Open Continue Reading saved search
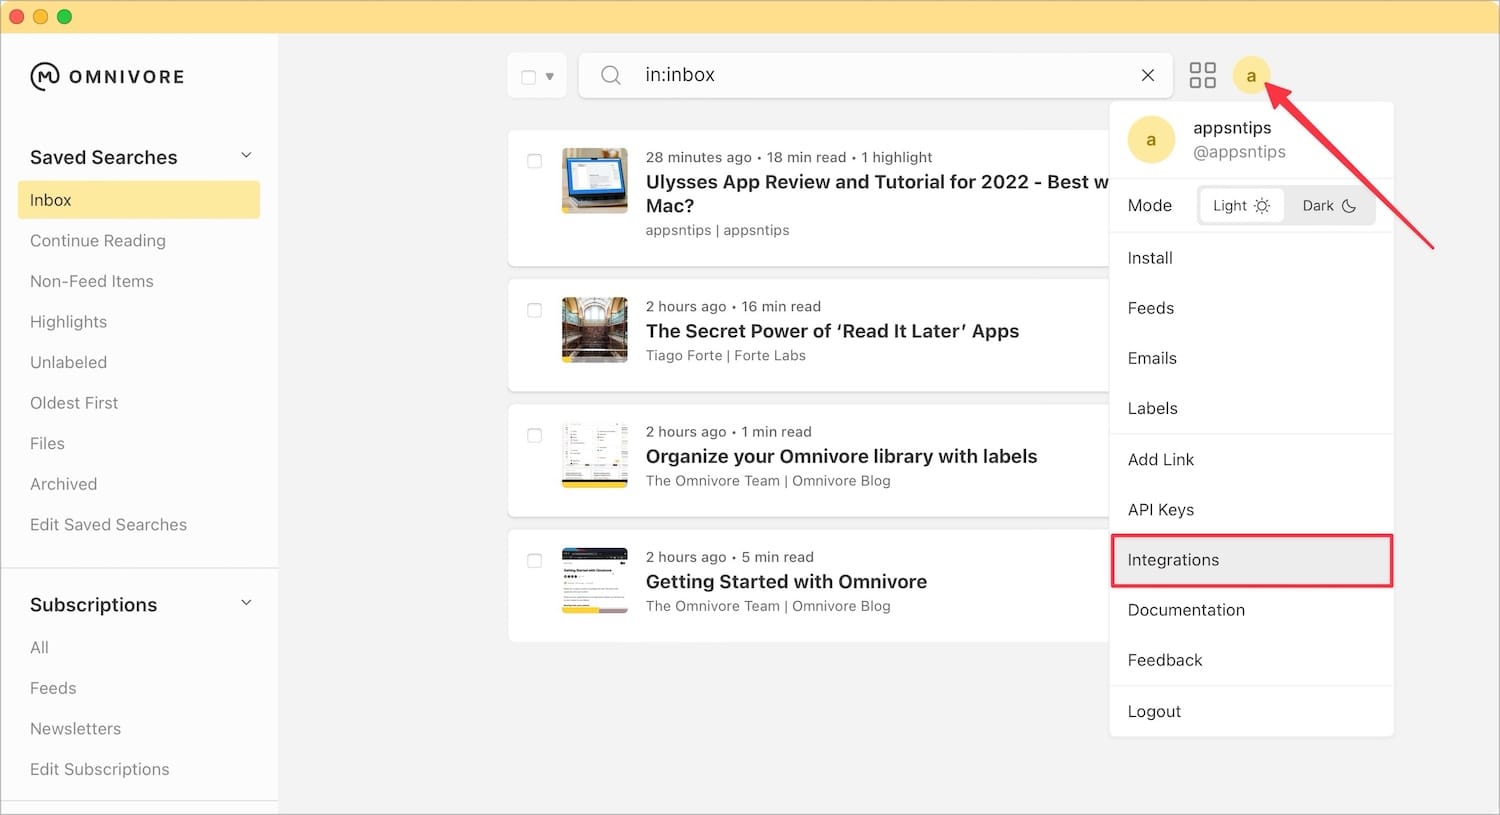The image size is (1500, 815). click(x=98, y=241)
